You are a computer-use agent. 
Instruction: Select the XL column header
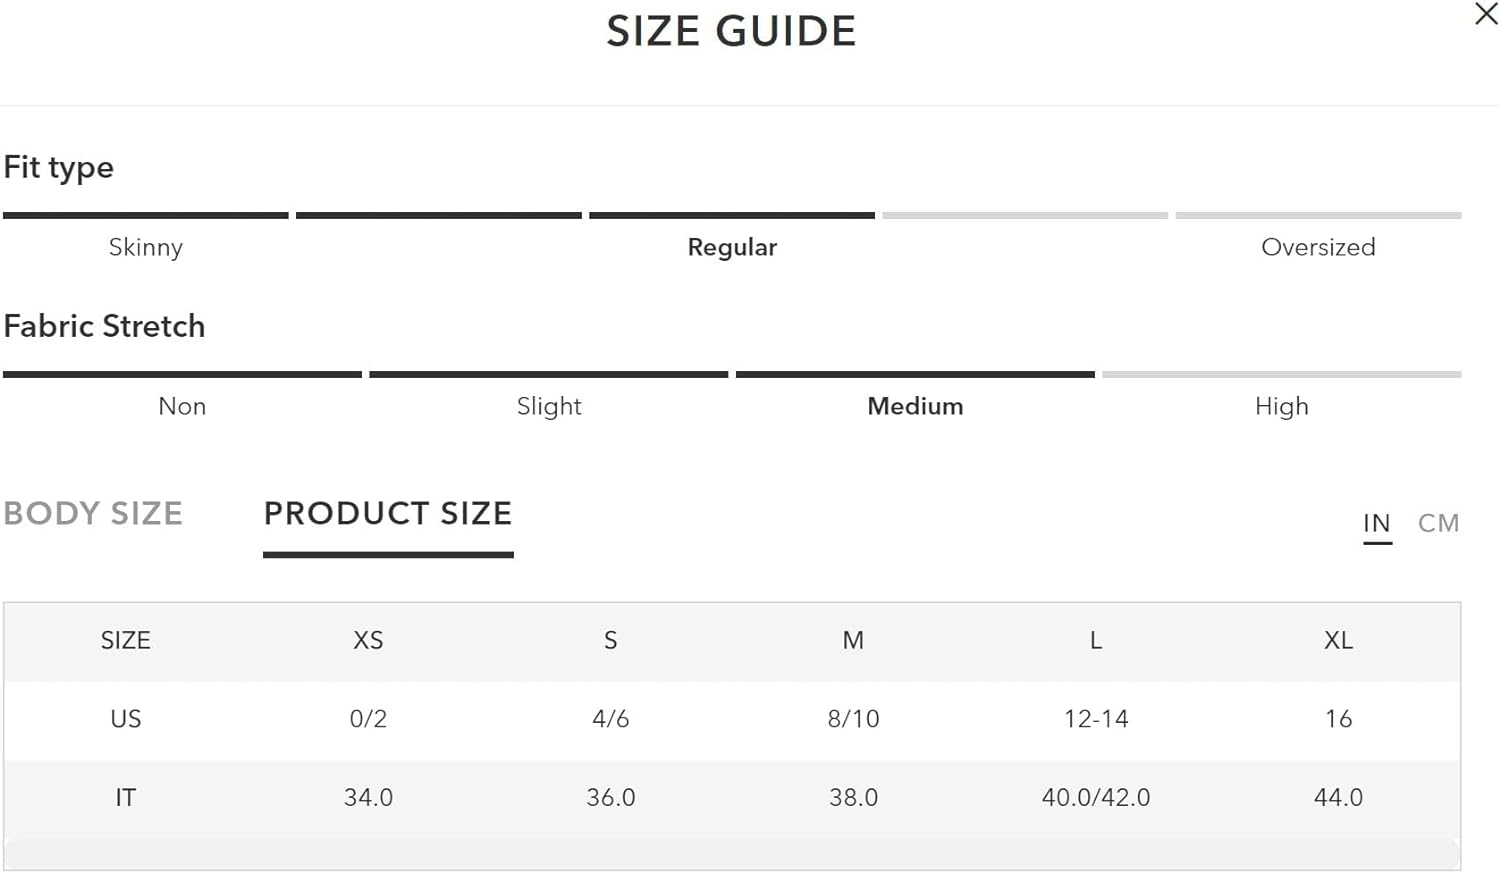tap(1338, 640)
